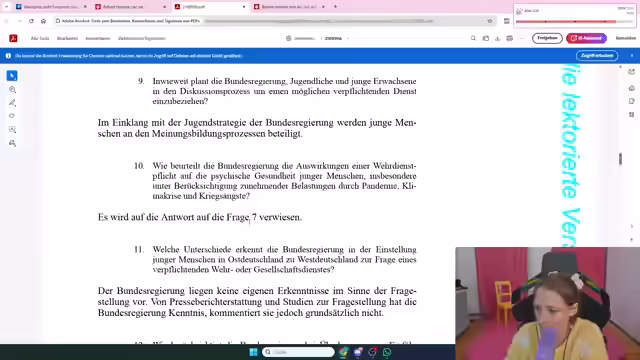Switch to the second browser tab
The height and width of the screenshot is (360, 640).
(131, 7)
